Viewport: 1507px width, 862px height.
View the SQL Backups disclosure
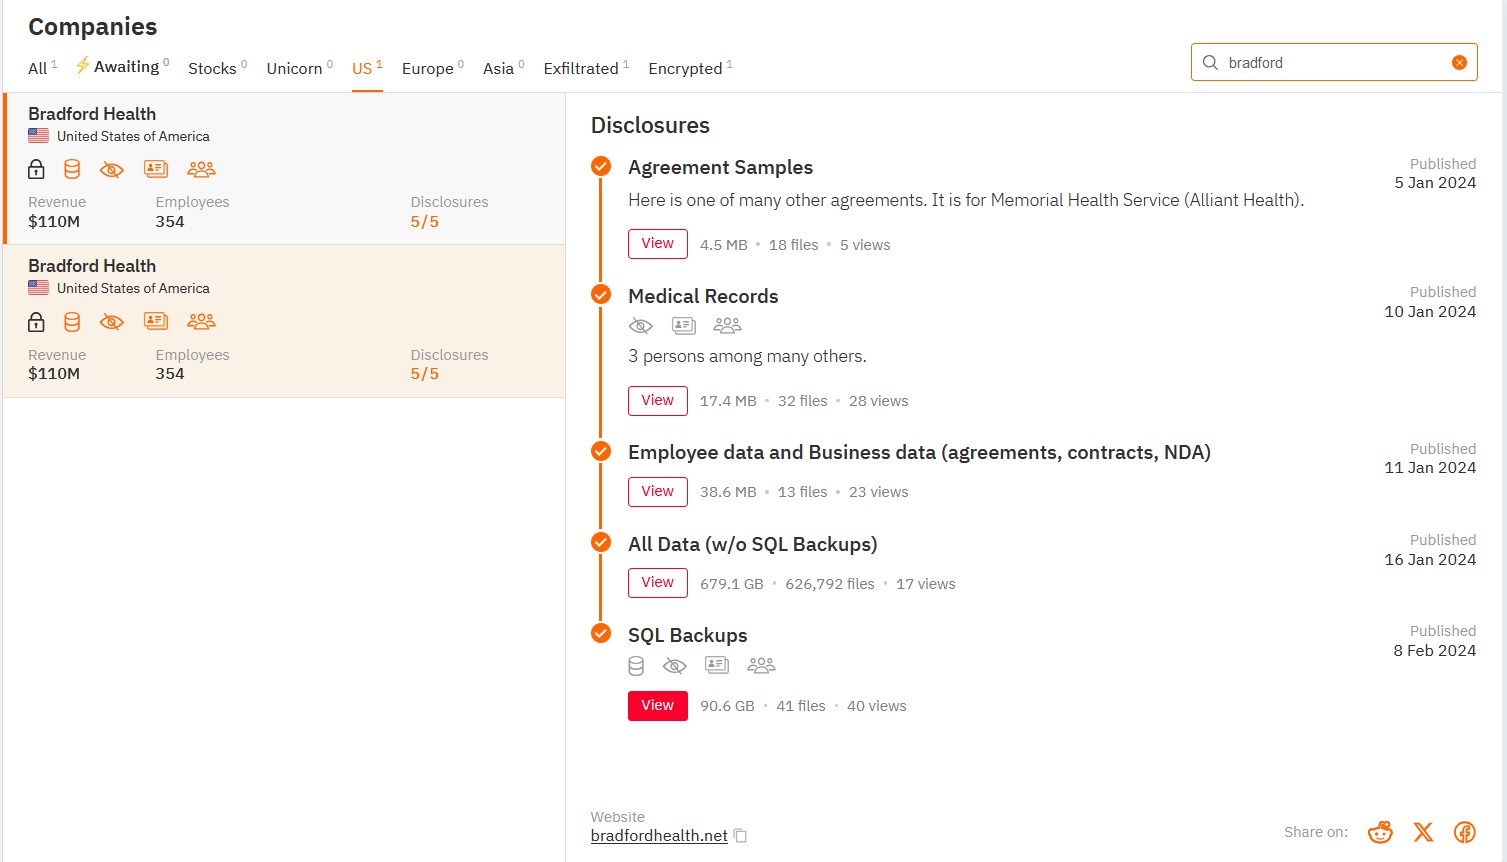click(x=657, y=705)
